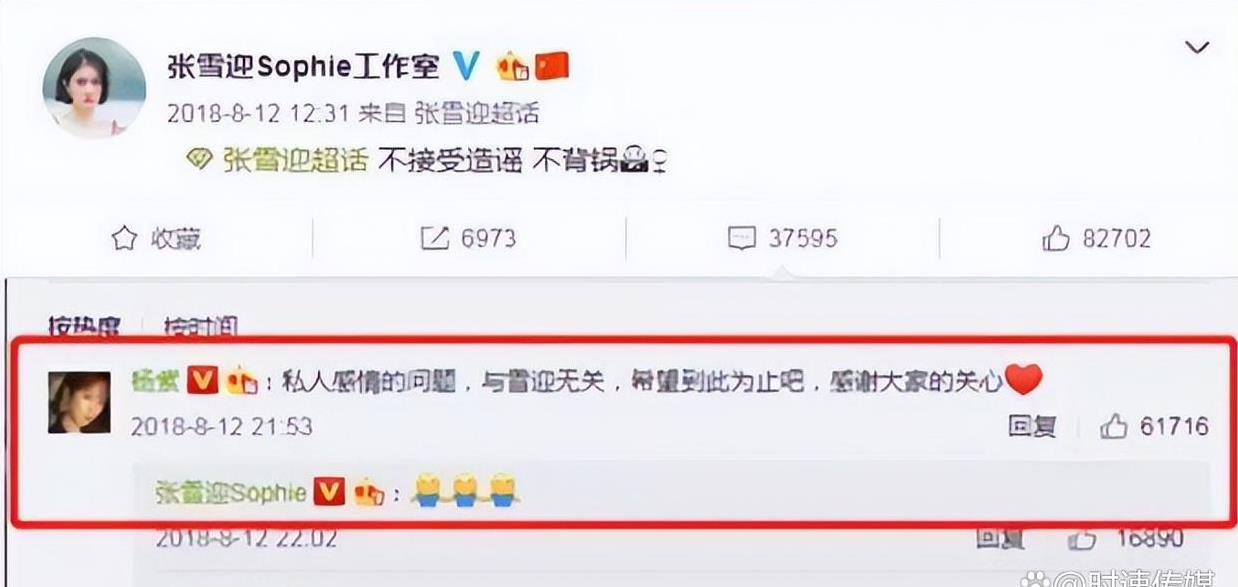Open the 张雪迎Sophie工作室 account name link
The image size is (1238, 587).
pyautogui.click(x=303, y=67)
